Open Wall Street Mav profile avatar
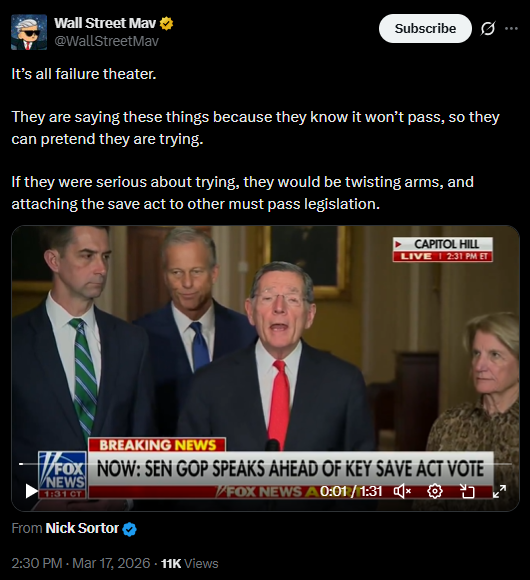Viewport: 530px width, 580px height. point(29,32)
